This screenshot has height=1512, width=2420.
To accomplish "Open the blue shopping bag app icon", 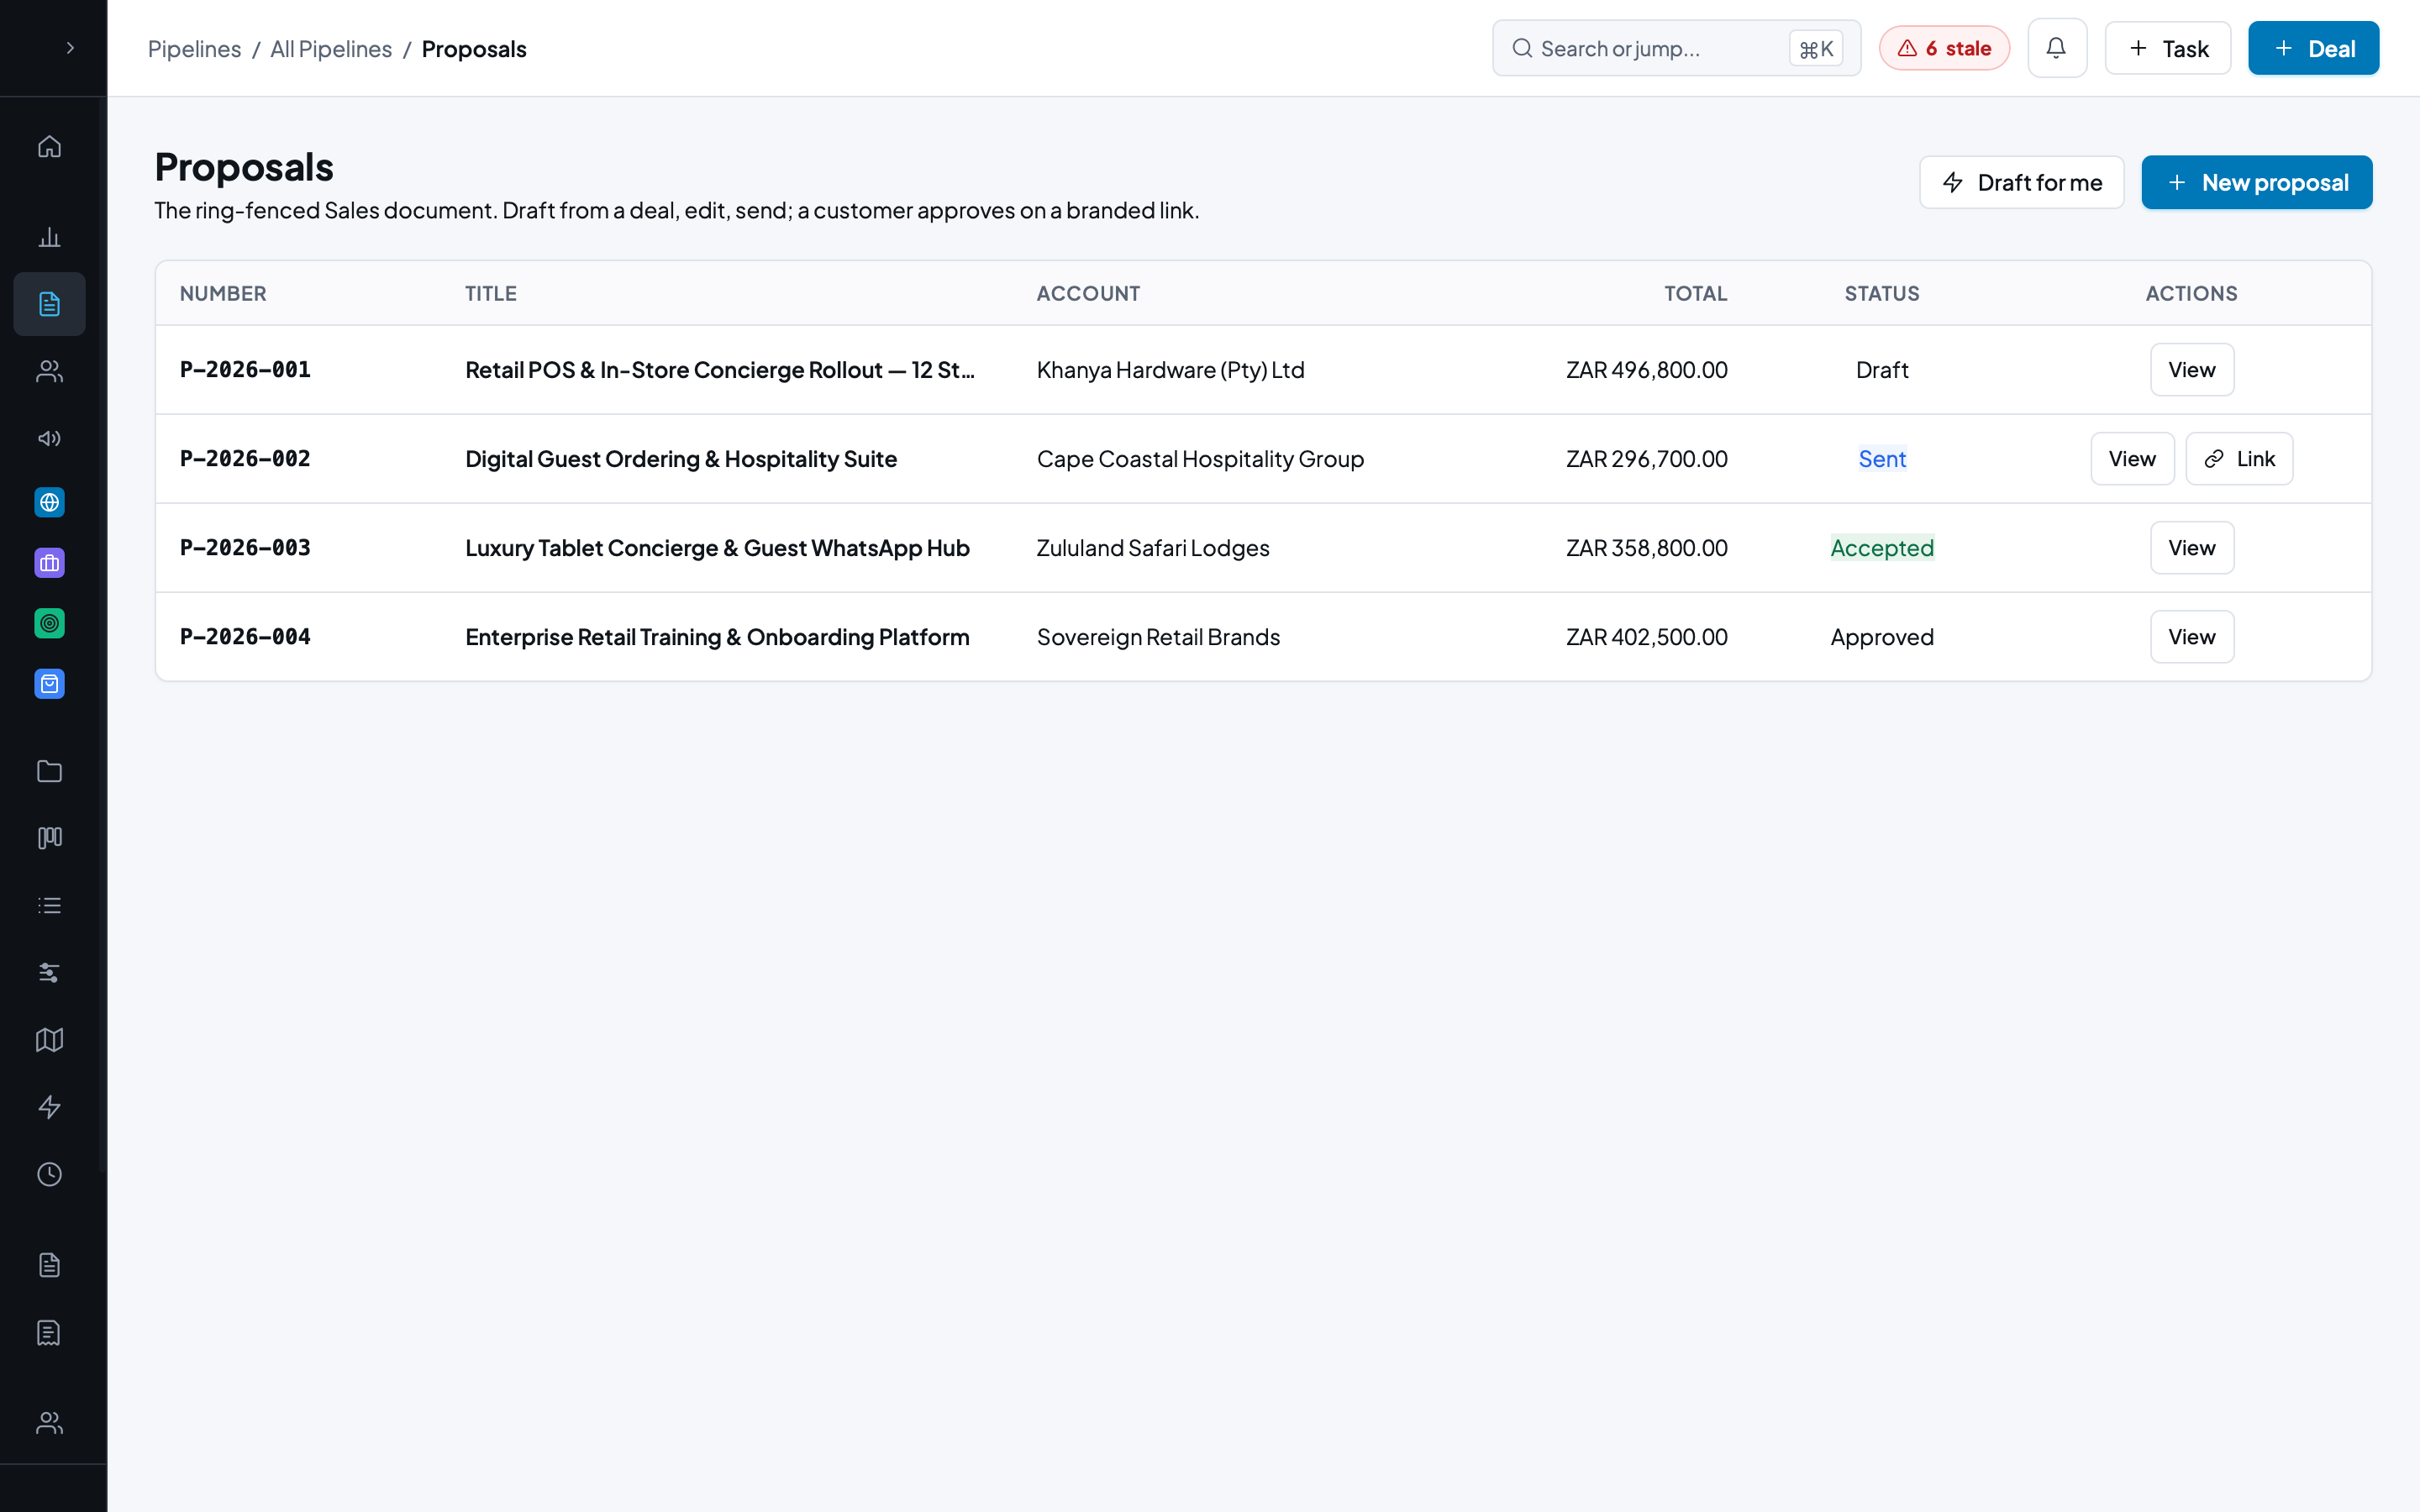I will click(x=49, y=684).
